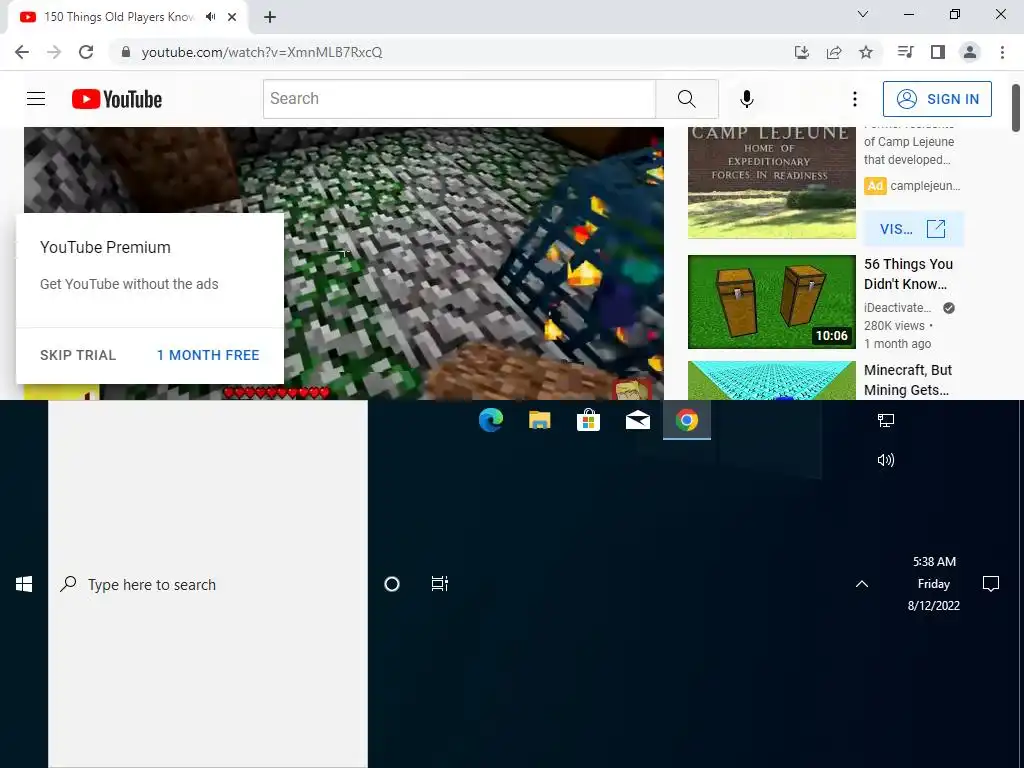The image size is (1024, 768).
Task: Click the Type here to search box
Action: (x=208, y=584)
